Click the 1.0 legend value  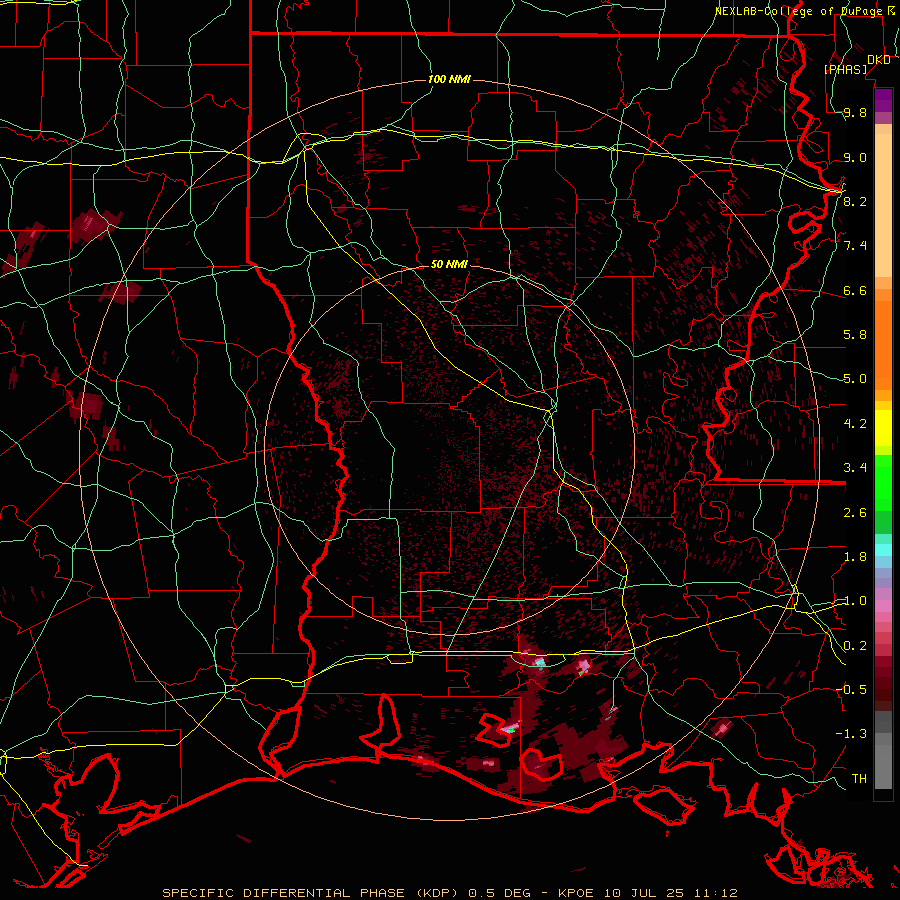(855, 601)
